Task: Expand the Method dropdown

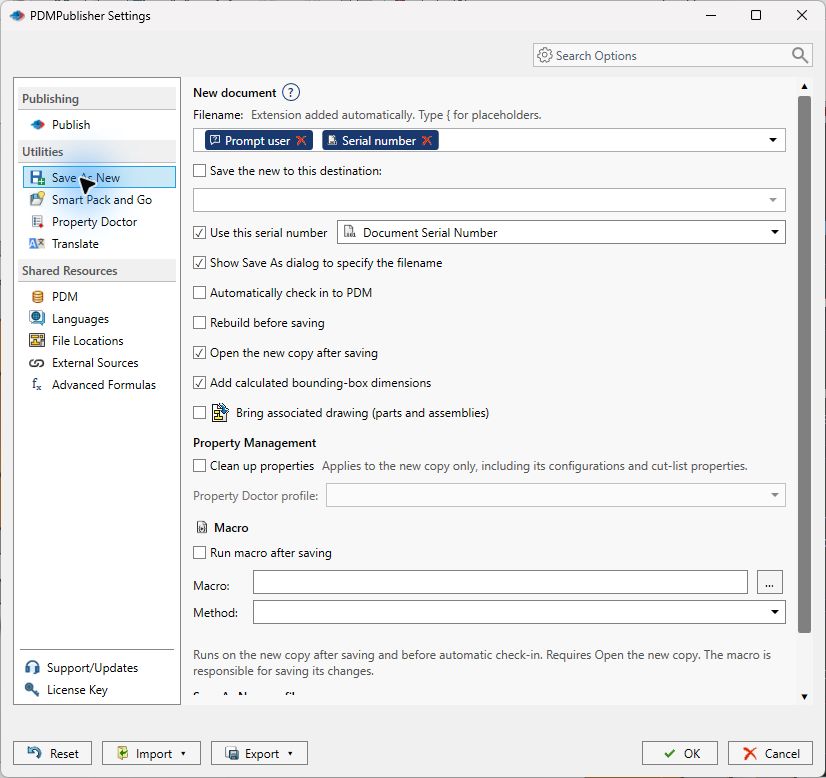Action: coord(774,612)
